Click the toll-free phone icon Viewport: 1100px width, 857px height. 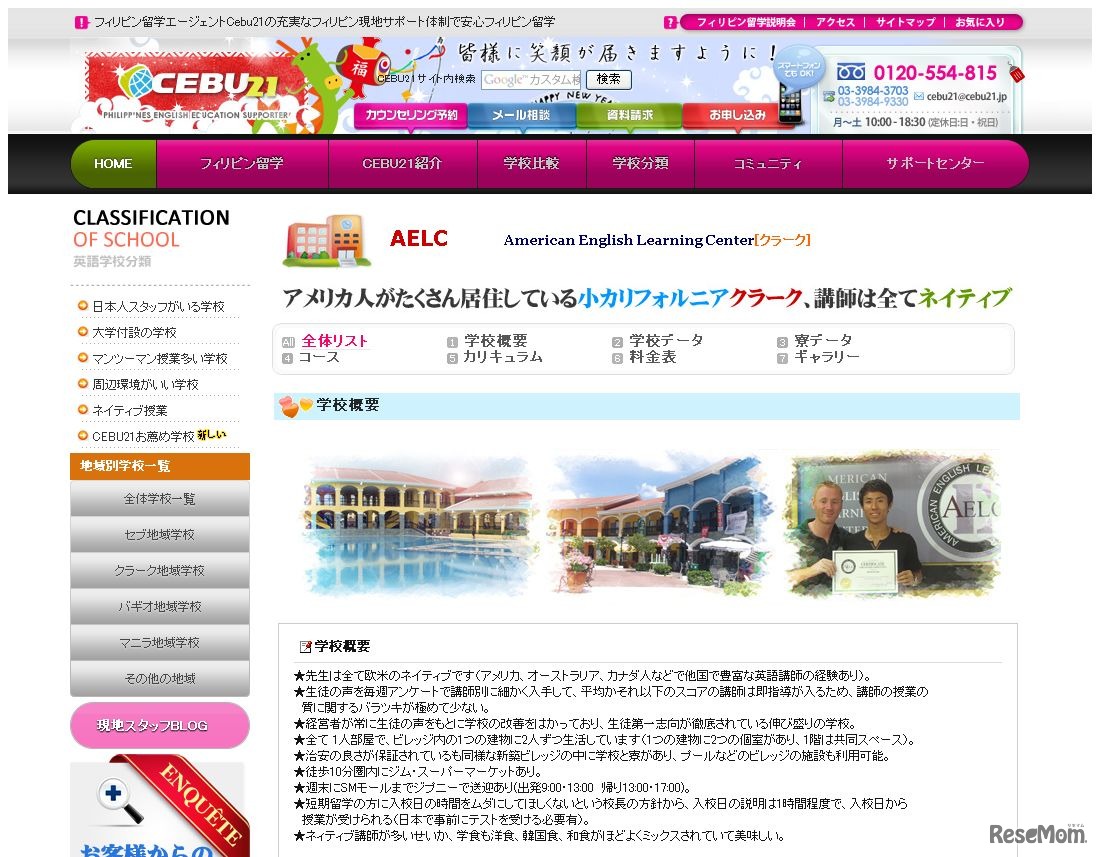coord(851,72)
